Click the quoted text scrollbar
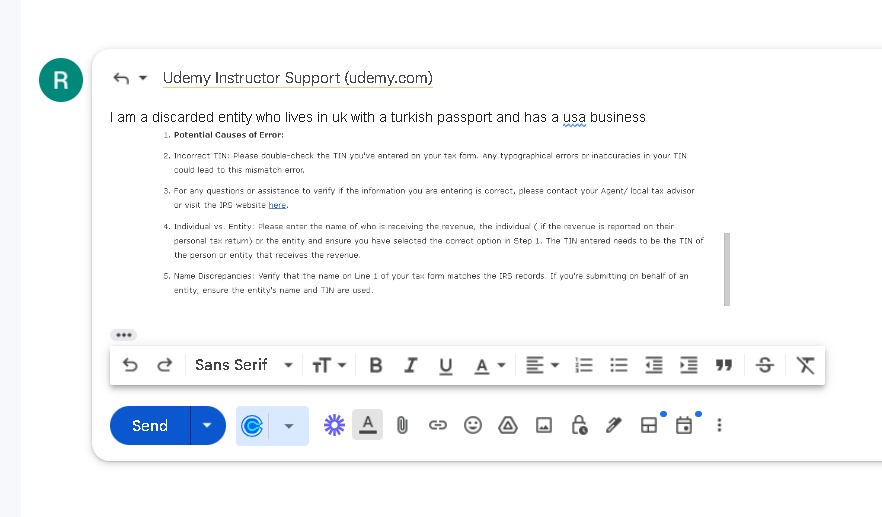Viewport: 882px width, 517px height. pos(727,269)
